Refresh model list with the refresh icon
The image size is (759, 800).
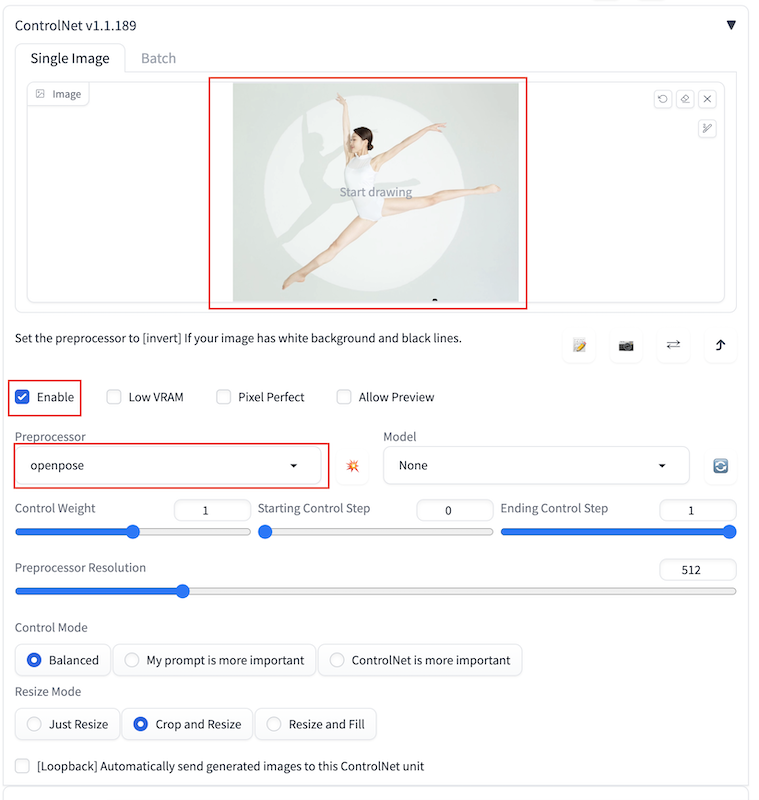click(720, 466)
